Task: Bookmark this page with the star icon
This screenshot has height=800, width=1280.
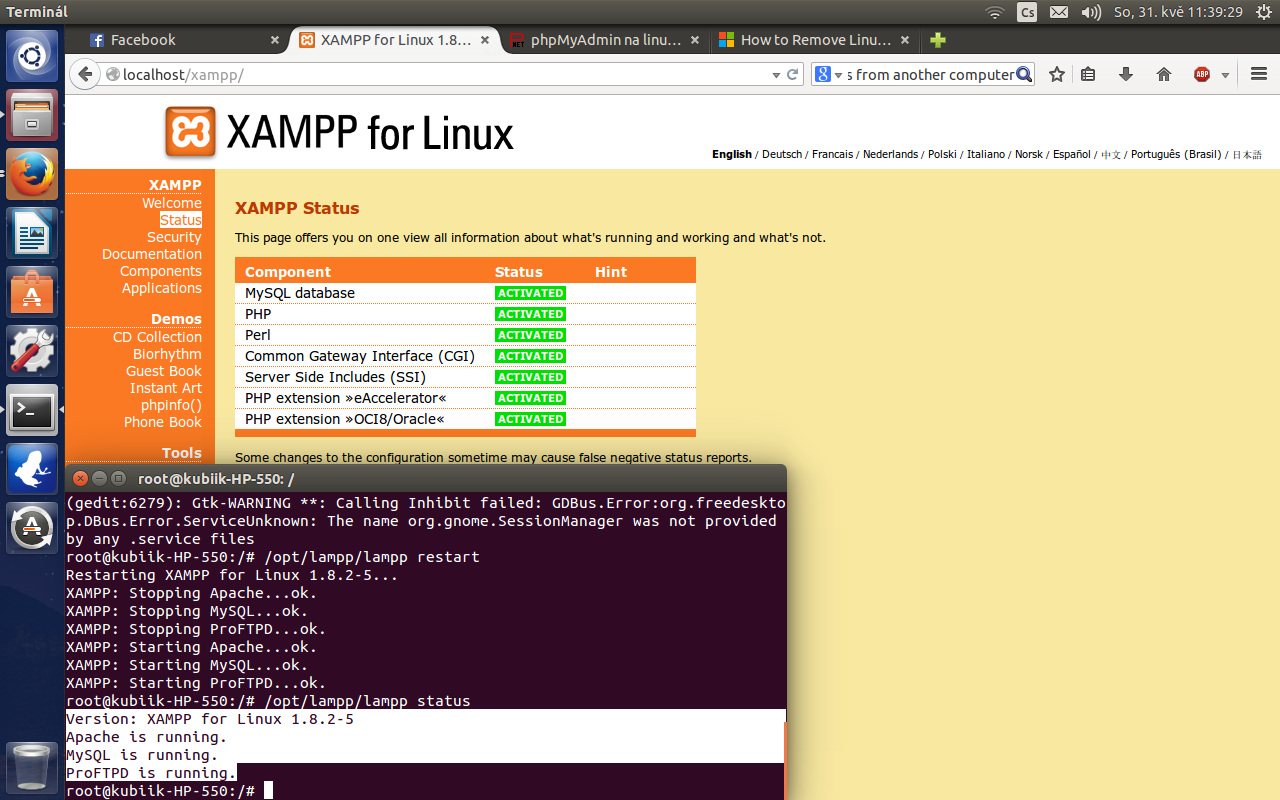Action: coord(1057,75)
